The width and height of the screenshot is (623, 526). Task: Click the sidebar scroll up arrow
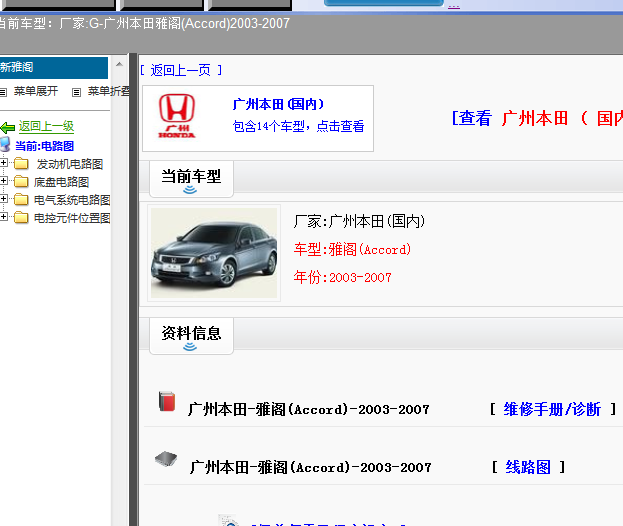119,64
